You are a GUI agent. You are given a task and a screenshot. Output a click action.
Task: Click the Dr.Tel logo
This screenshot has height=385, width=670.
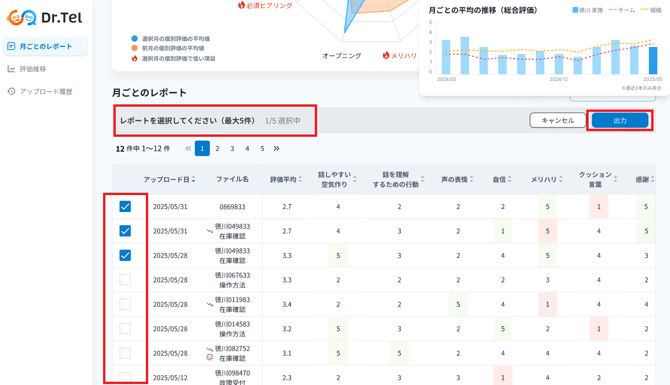(x=44, y=18)
